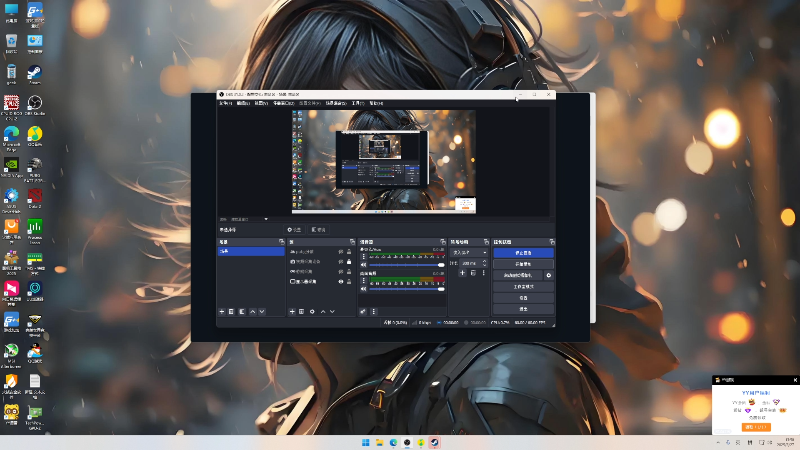Pop out the Controls dock panel
The width and height of the screenshot is (800, 450).
point(552,241)
